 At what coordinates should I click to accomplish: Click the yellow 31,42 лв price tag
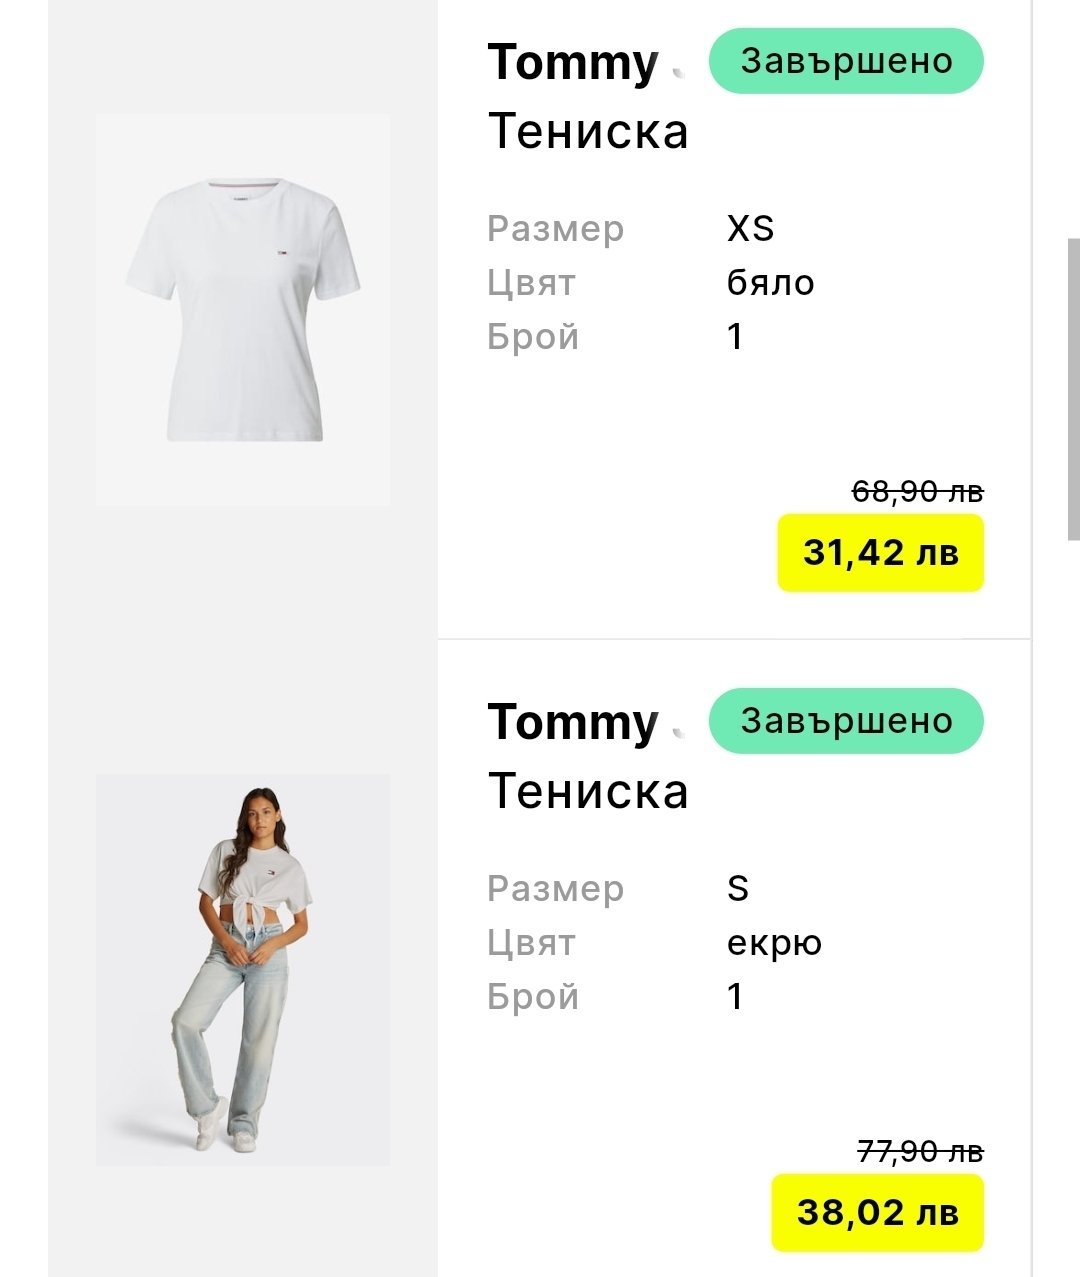[881, 553]
